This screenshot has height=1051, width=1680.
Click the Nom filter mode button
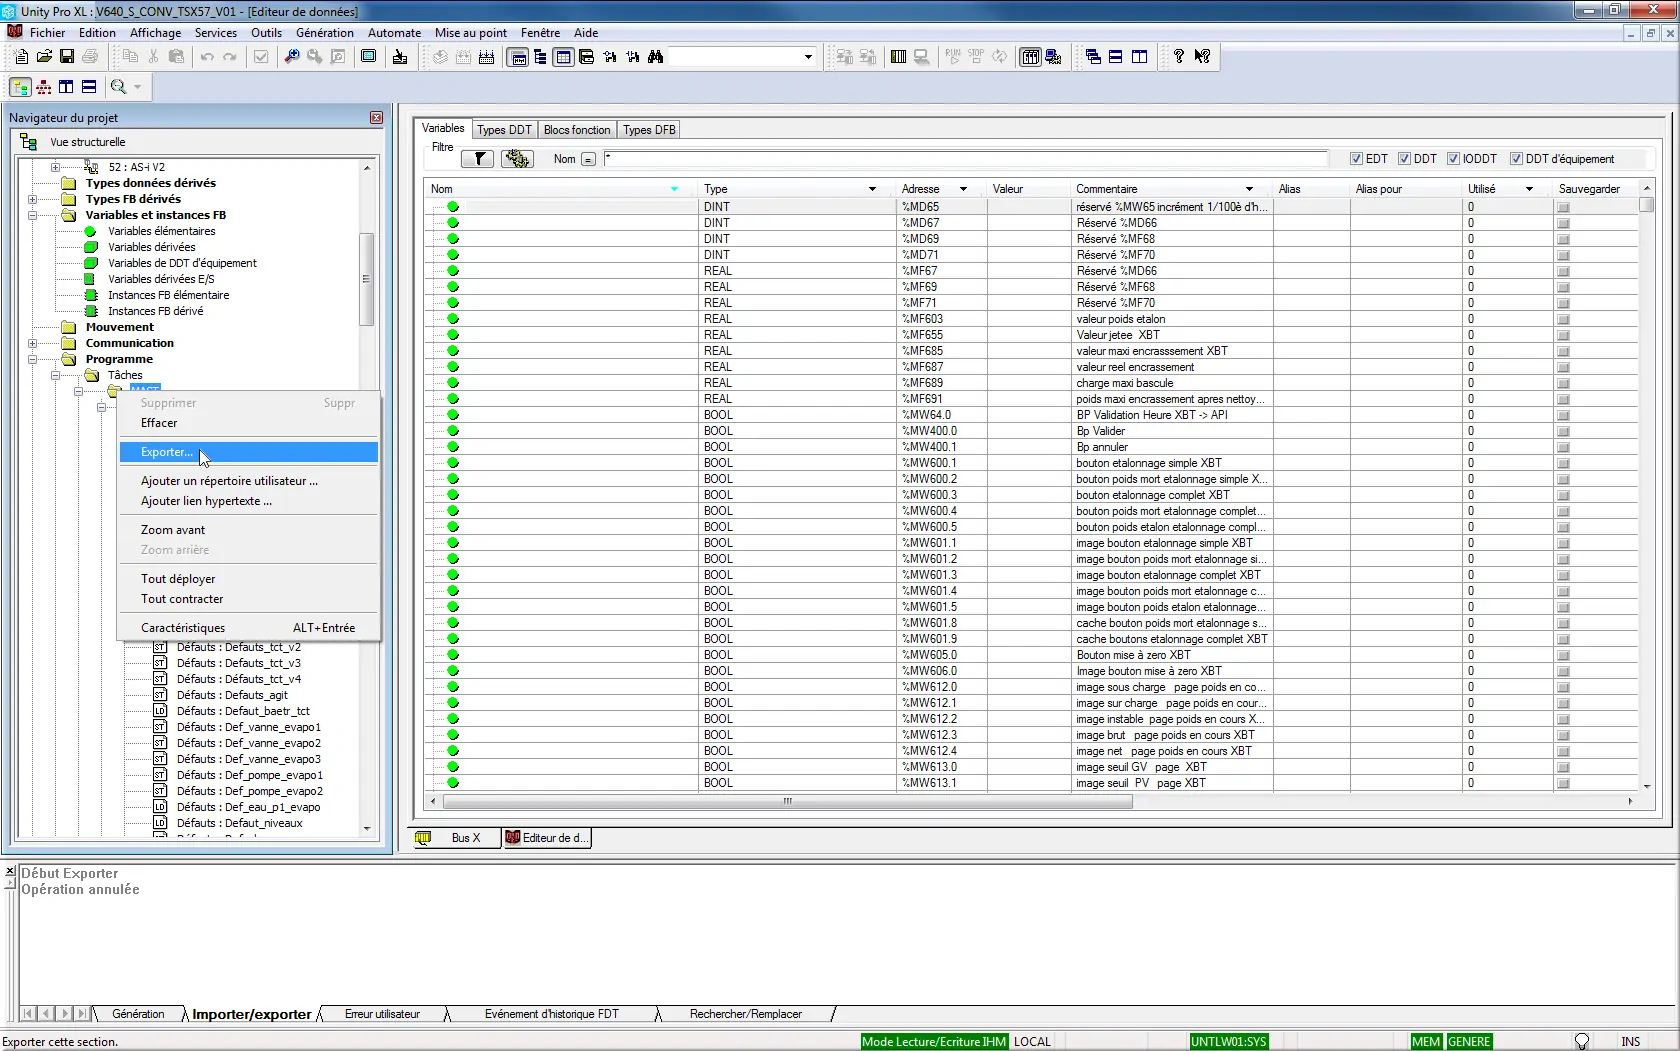point(588,159)
